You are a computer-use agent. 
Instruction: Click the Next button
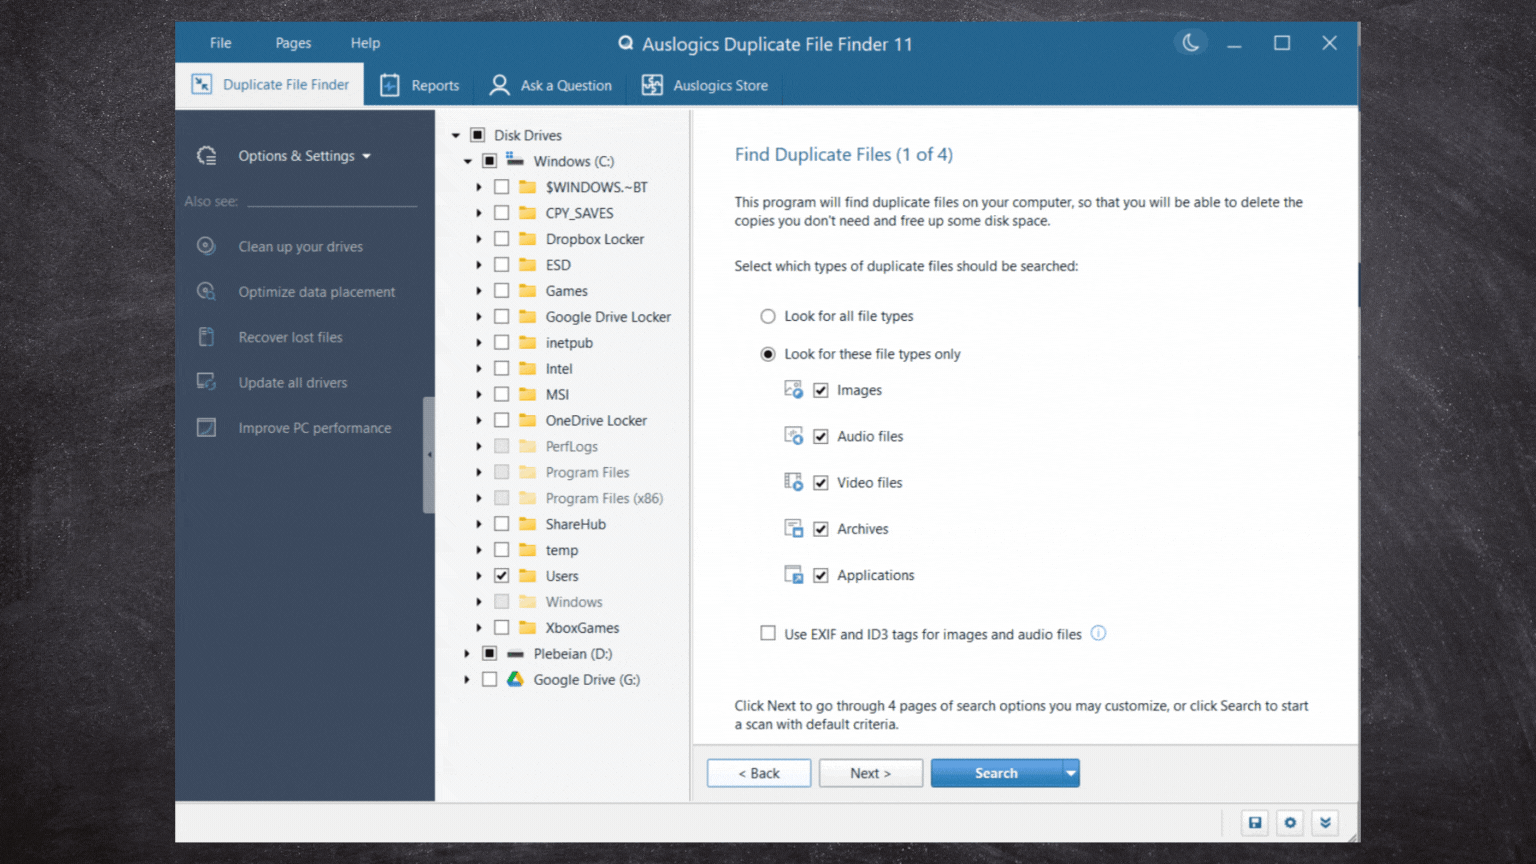[870, 773]
